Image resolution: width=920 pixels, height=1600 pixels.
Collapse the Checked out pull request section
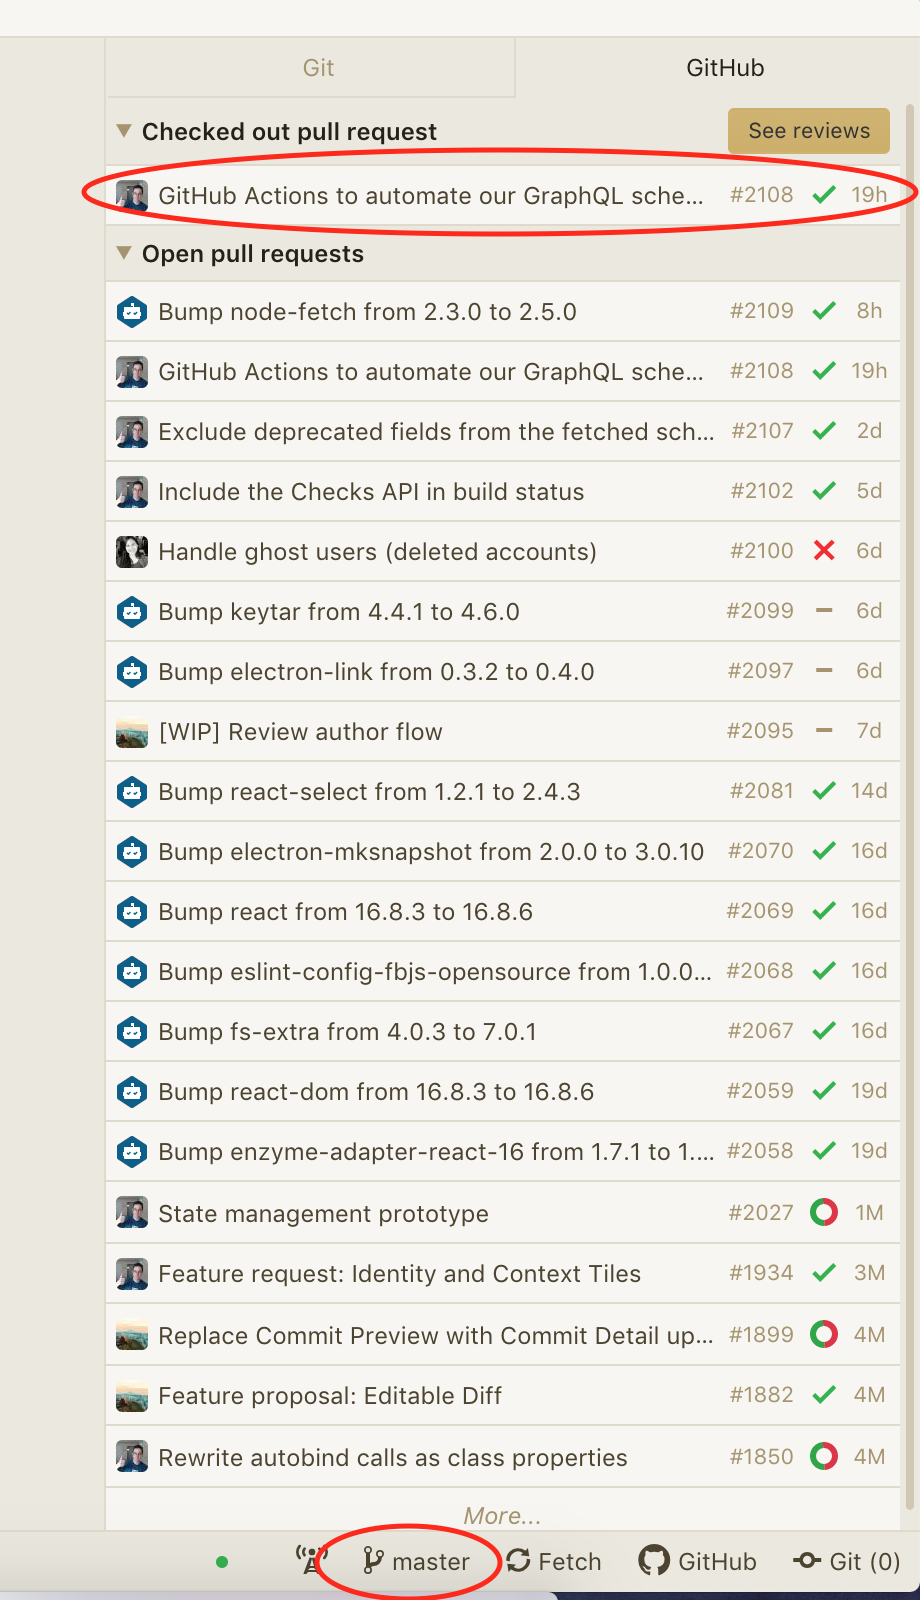click(x=124, y=131)
